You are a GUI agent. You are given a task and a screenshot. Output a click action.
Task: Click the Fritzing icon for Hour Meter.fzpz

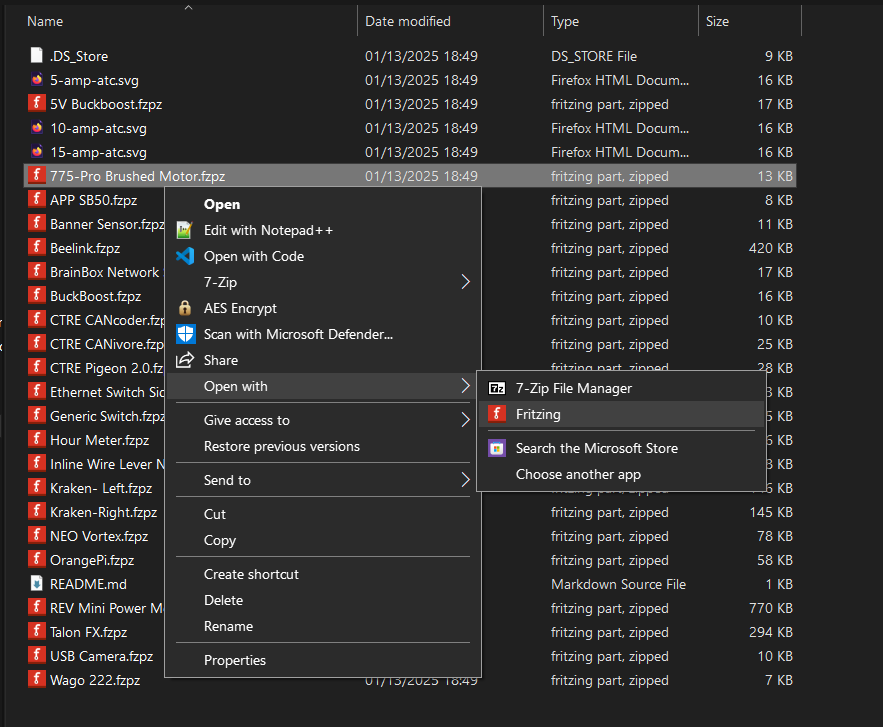click(x=37, y=440)
